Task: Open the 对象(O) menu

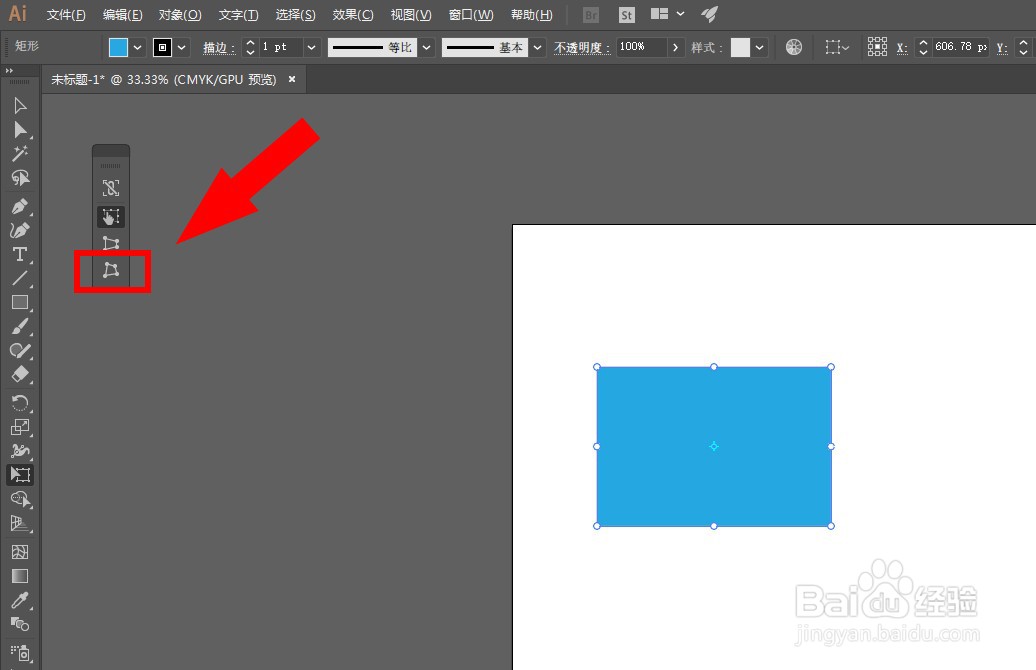Action: [x=180, y=15]
